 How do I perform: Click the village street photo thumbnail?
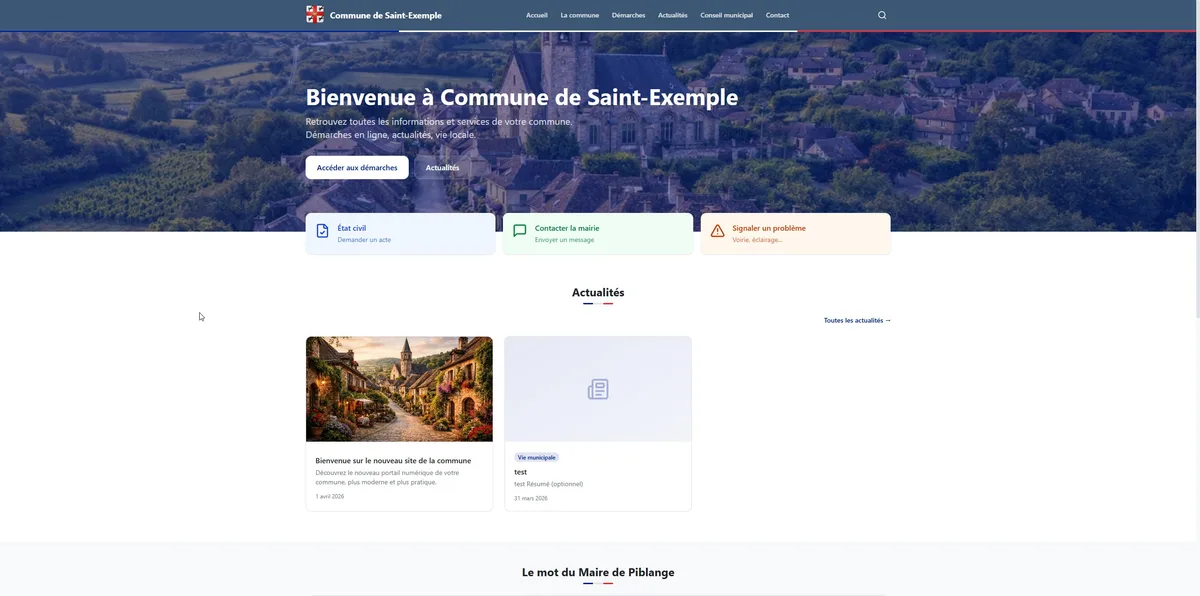tap(399, 388)
